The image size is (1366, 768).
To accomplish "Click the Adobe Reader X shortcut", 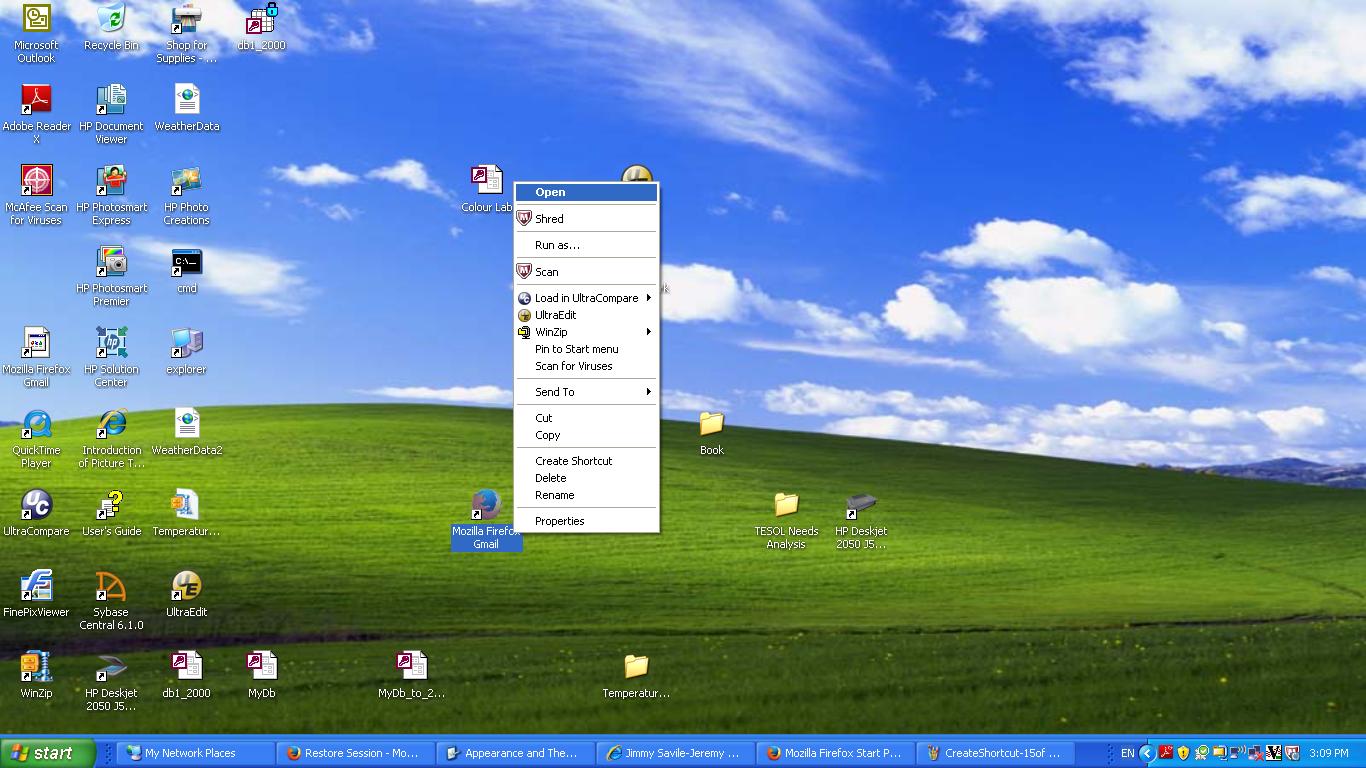I will (36, 101).
